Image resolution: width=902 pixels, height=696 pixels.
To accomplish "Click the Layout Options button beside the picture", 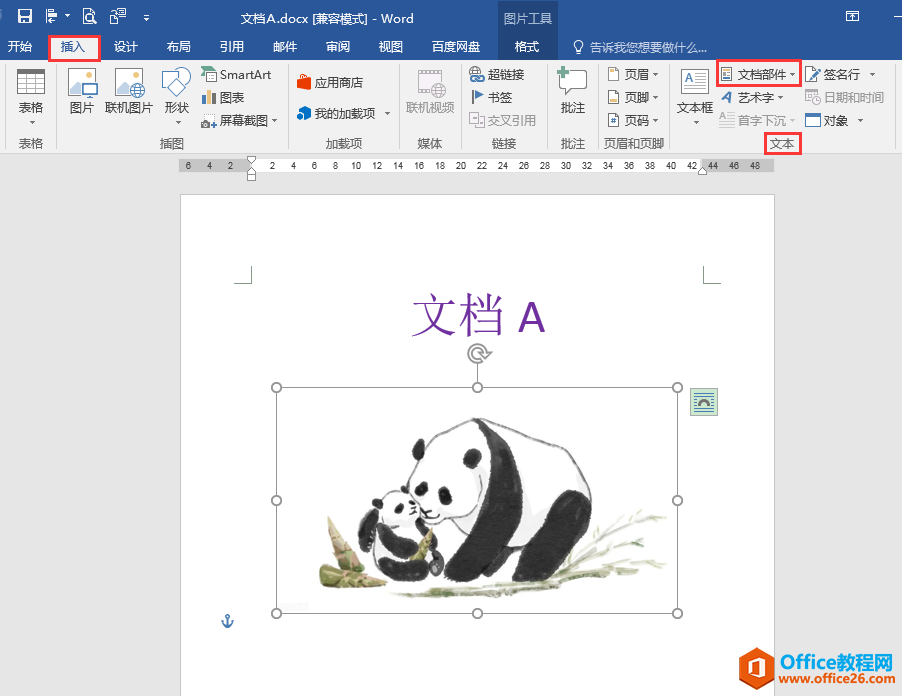I will (704, 401).
